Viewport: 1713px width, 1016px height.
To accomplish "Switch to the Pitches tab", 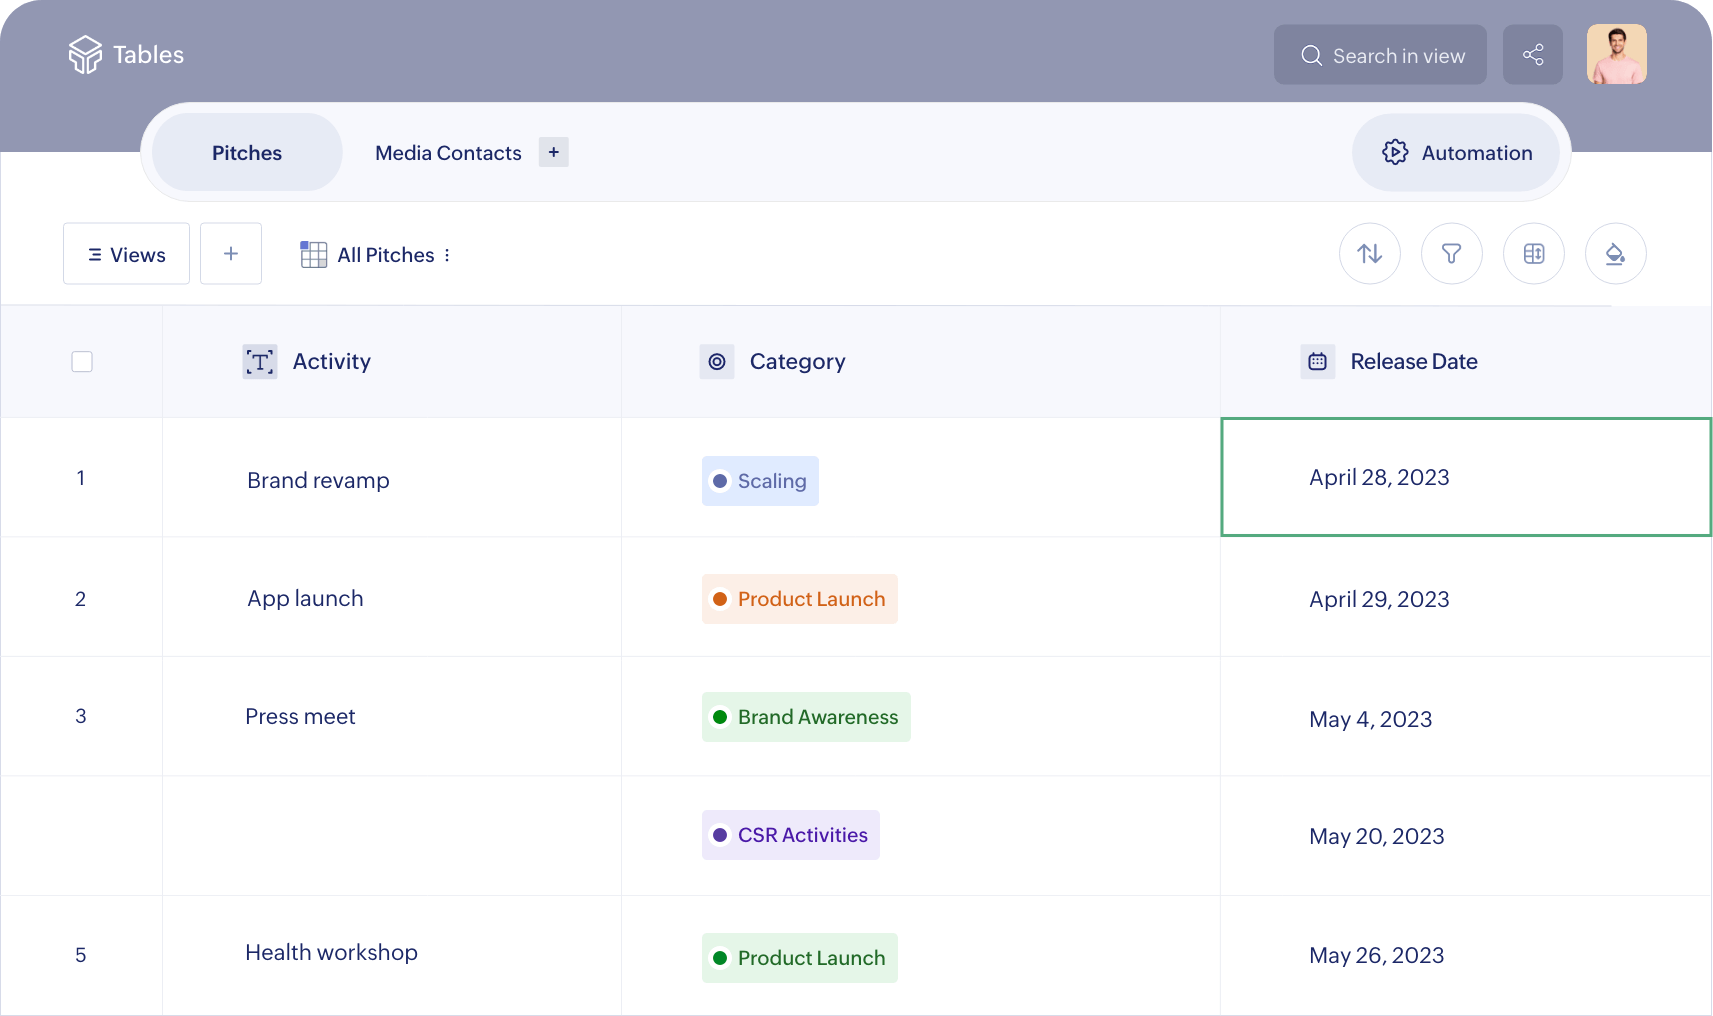I will pyautogui.click(x=247, y=153).
